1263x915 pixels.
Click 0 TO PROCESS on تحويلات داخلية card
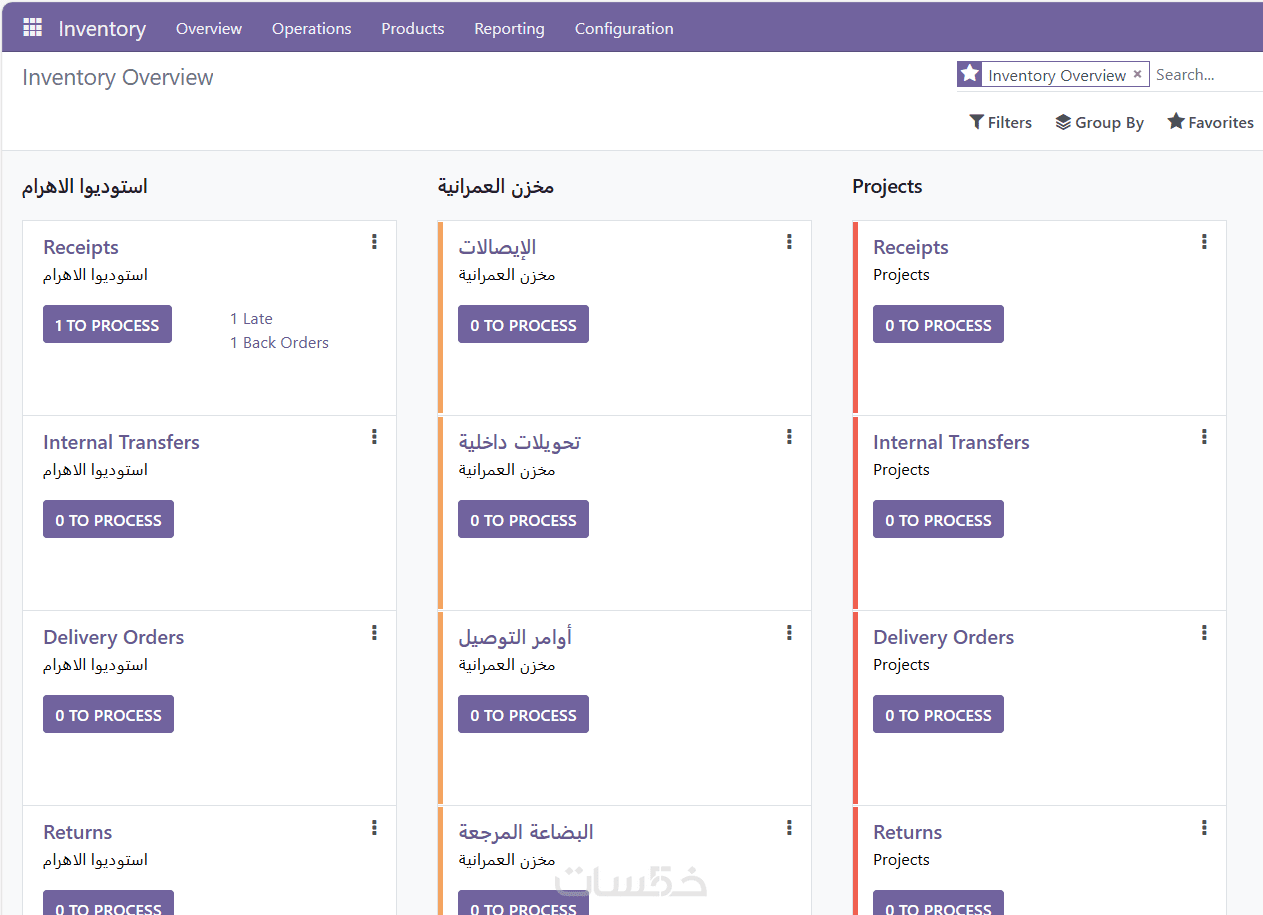pyautogui.click(x=523, y=519)
